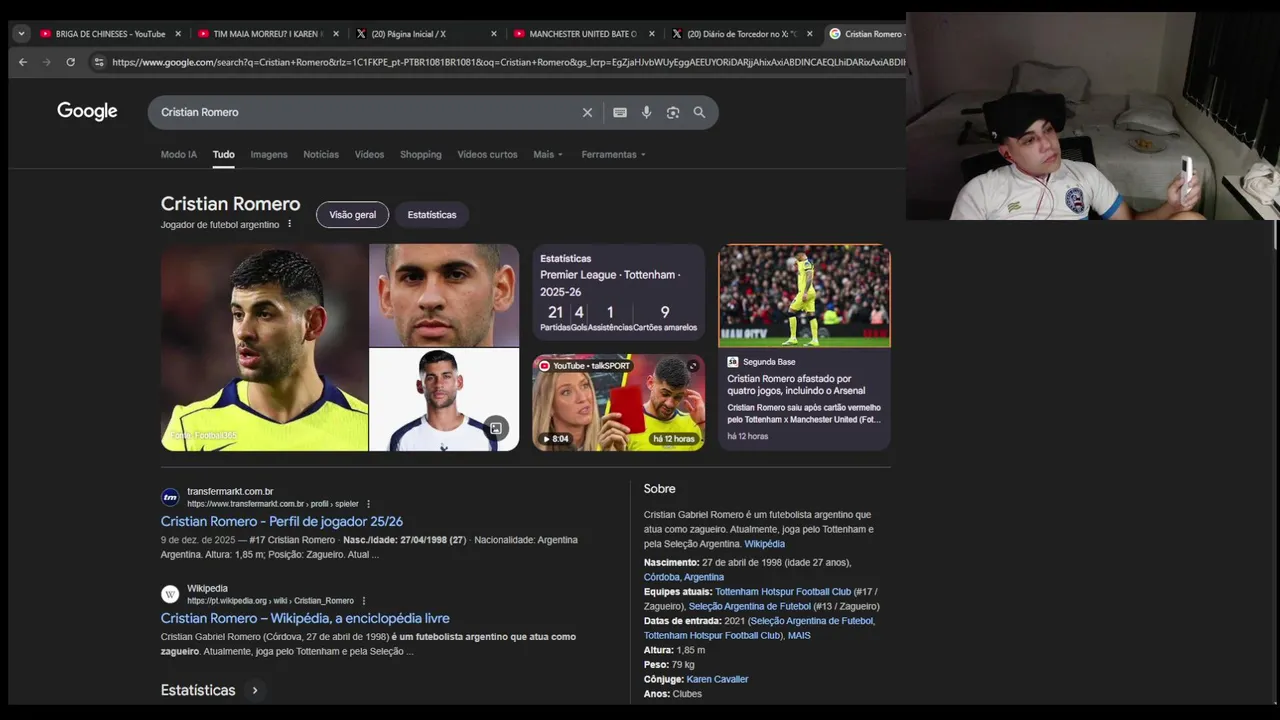Open options menu for transfermarkt result
Image resolution: width=1280 pixels, height=720 pixels.
[368, 504]
